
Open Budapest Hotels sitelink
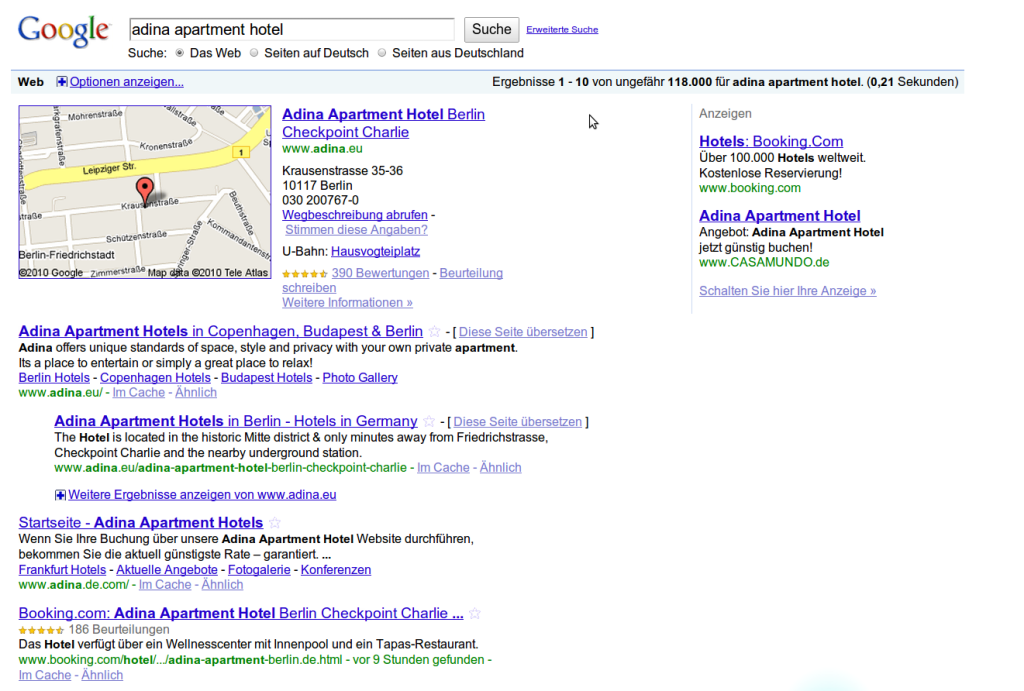click(x=266, y=378)
